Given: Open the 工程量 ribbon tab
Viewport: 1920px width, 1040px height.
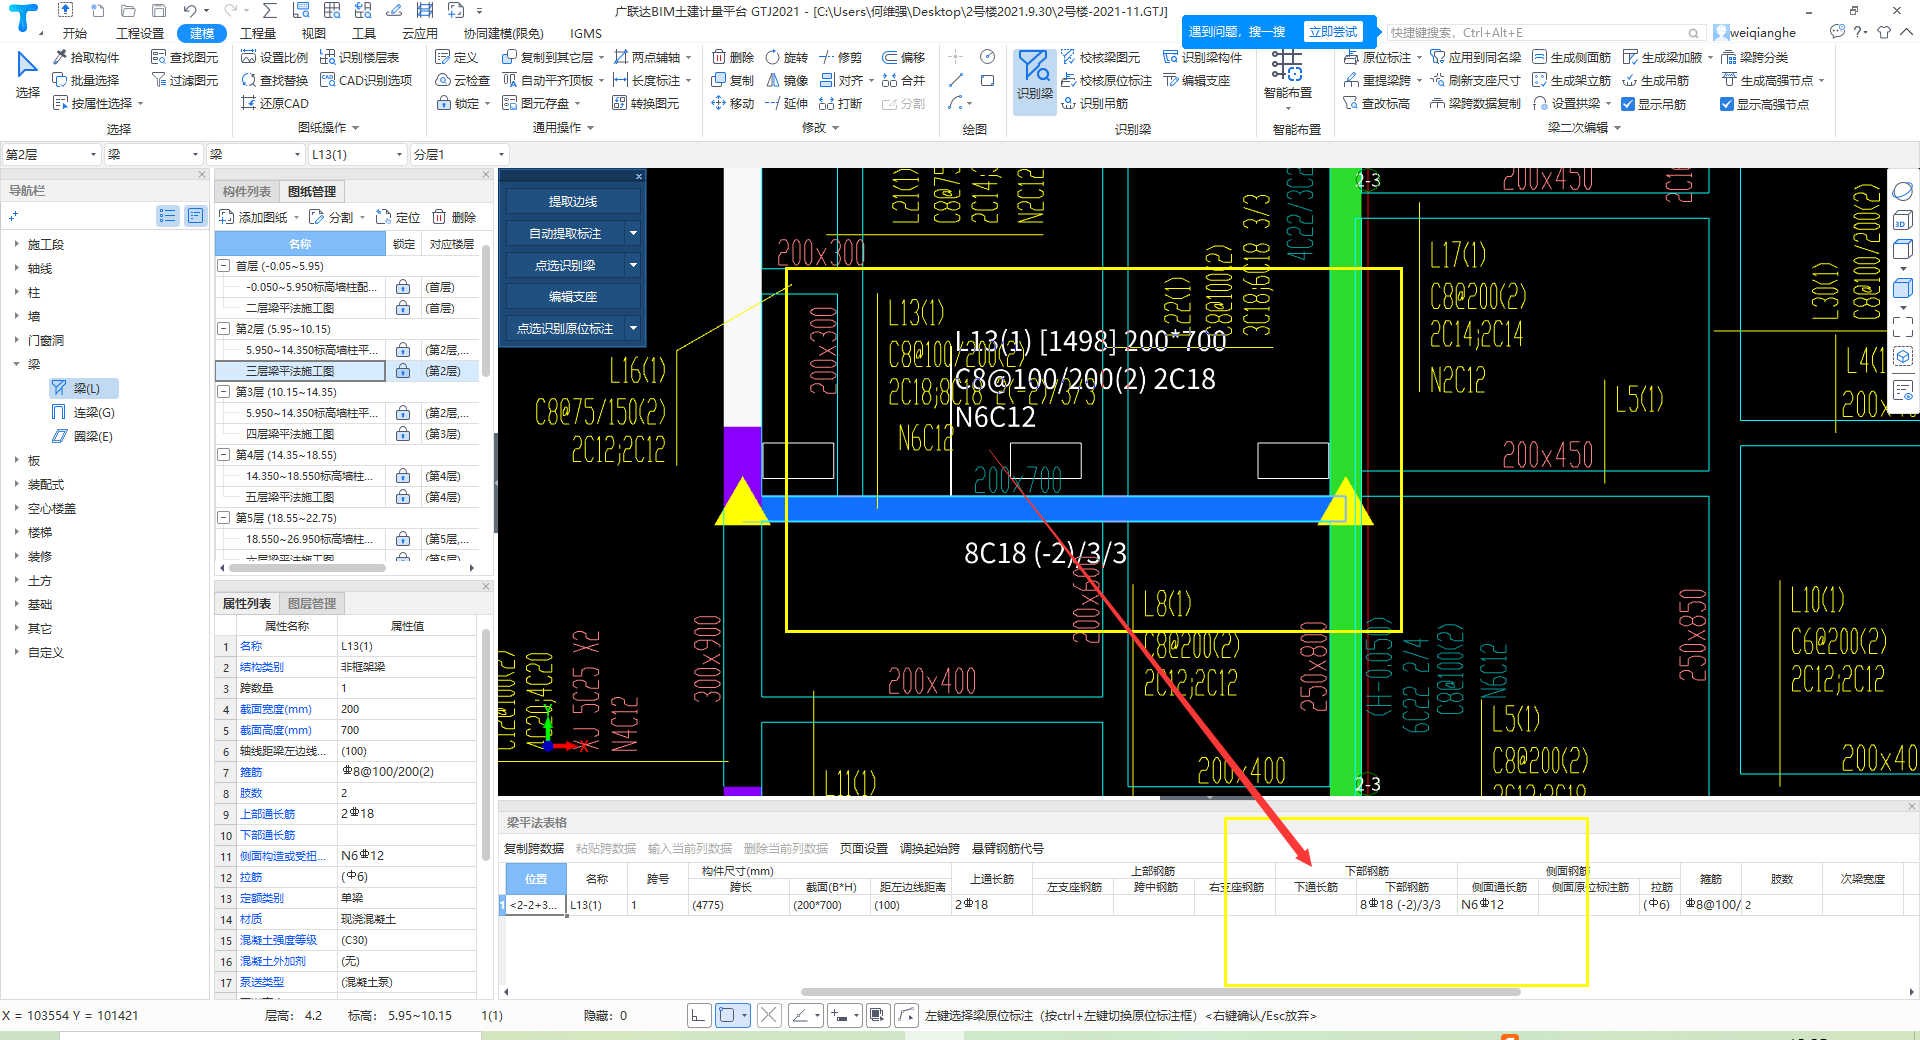Looking at the screenshot, I should (258, 33).
